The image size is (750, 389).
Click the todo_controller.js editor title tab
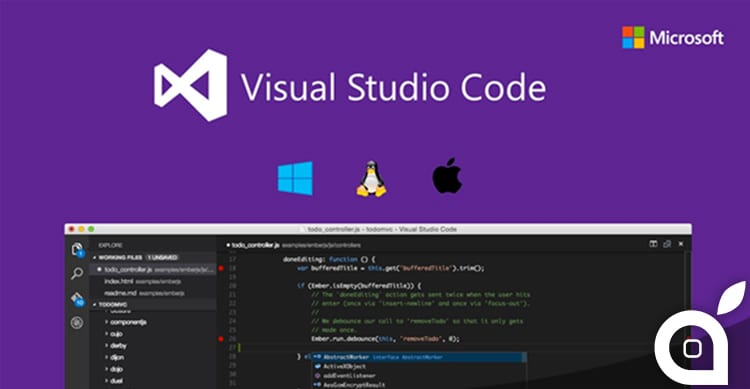pyautogui.click(x=294, y=245)
